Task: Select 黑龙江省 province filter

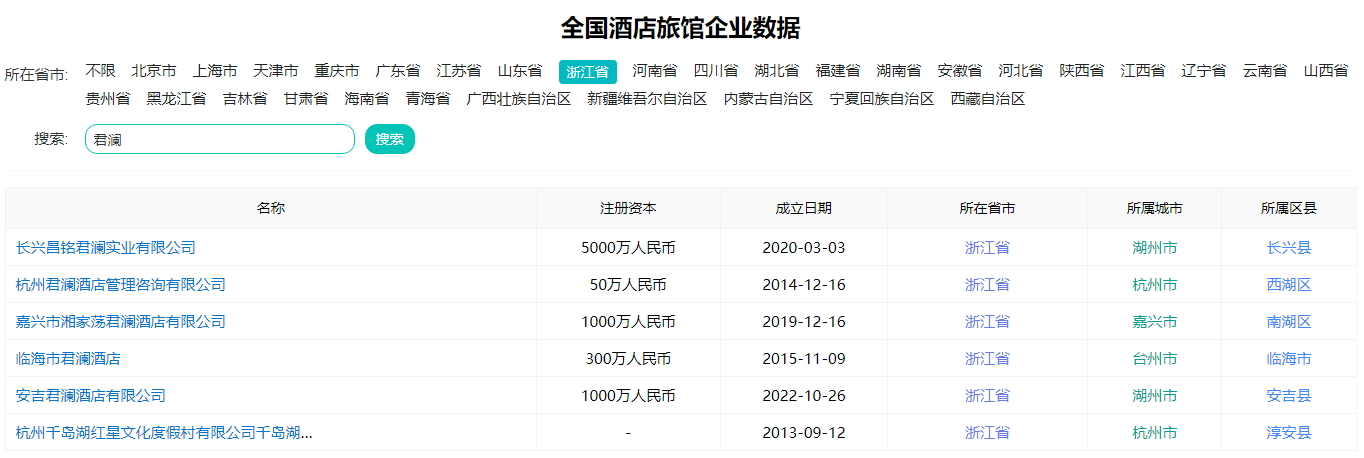Action: point(176,99)
